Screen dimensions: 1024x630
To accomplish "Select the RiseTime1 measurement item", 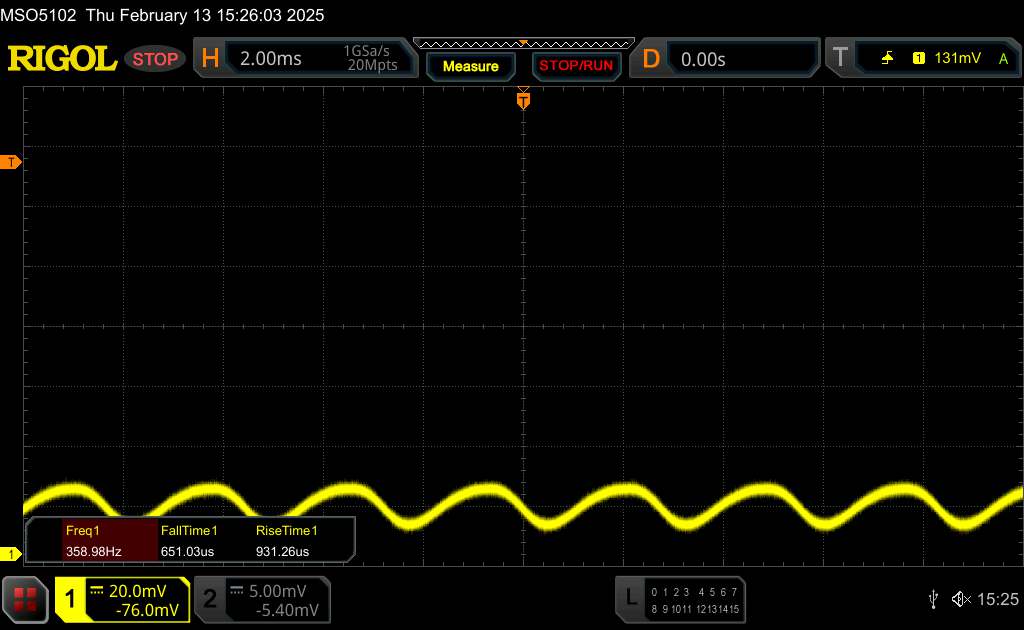I will (286, 540).
